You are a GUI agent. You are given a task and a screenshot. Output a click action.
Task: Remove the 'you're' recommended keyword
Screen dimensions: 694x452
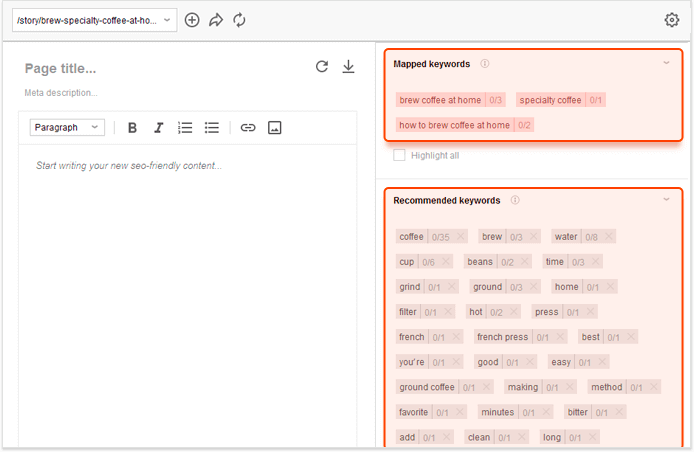(456, 362)
